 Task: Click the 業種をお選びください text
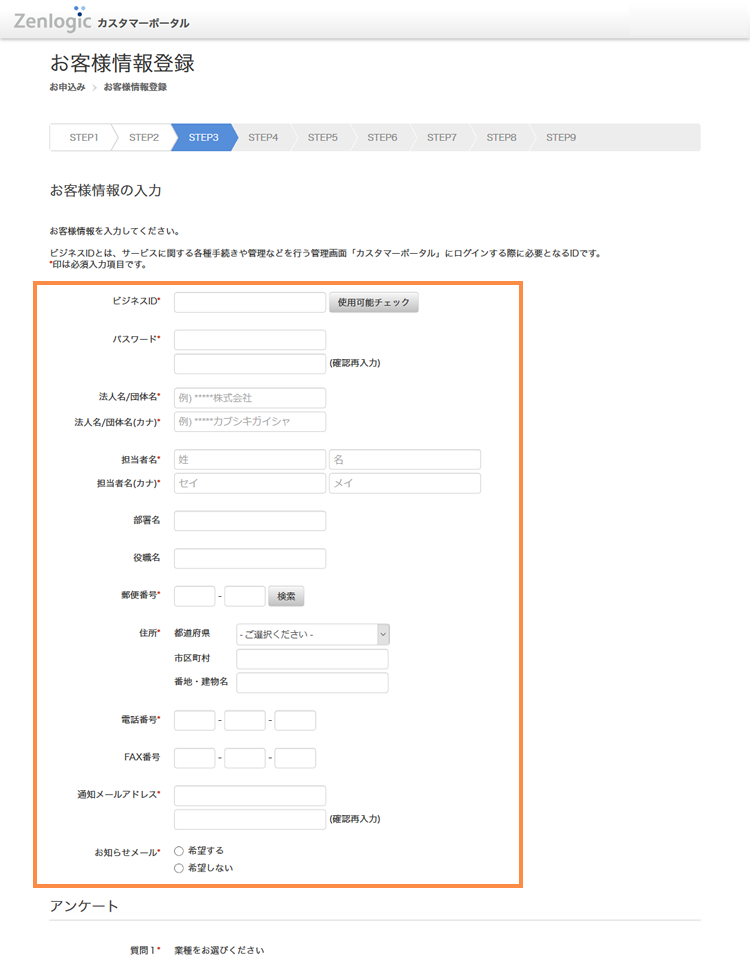(219, 950)
